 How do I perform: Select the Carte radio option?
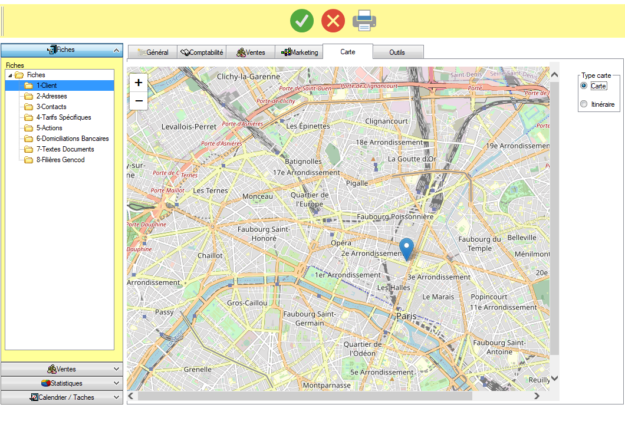(x=584, y=86)
